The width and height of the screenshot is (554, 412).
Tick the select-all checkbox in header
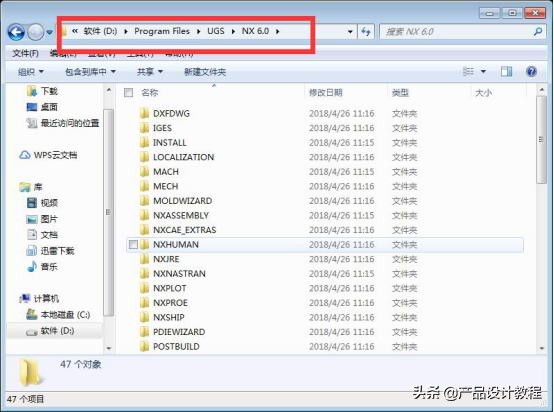[x=128, y=93]
